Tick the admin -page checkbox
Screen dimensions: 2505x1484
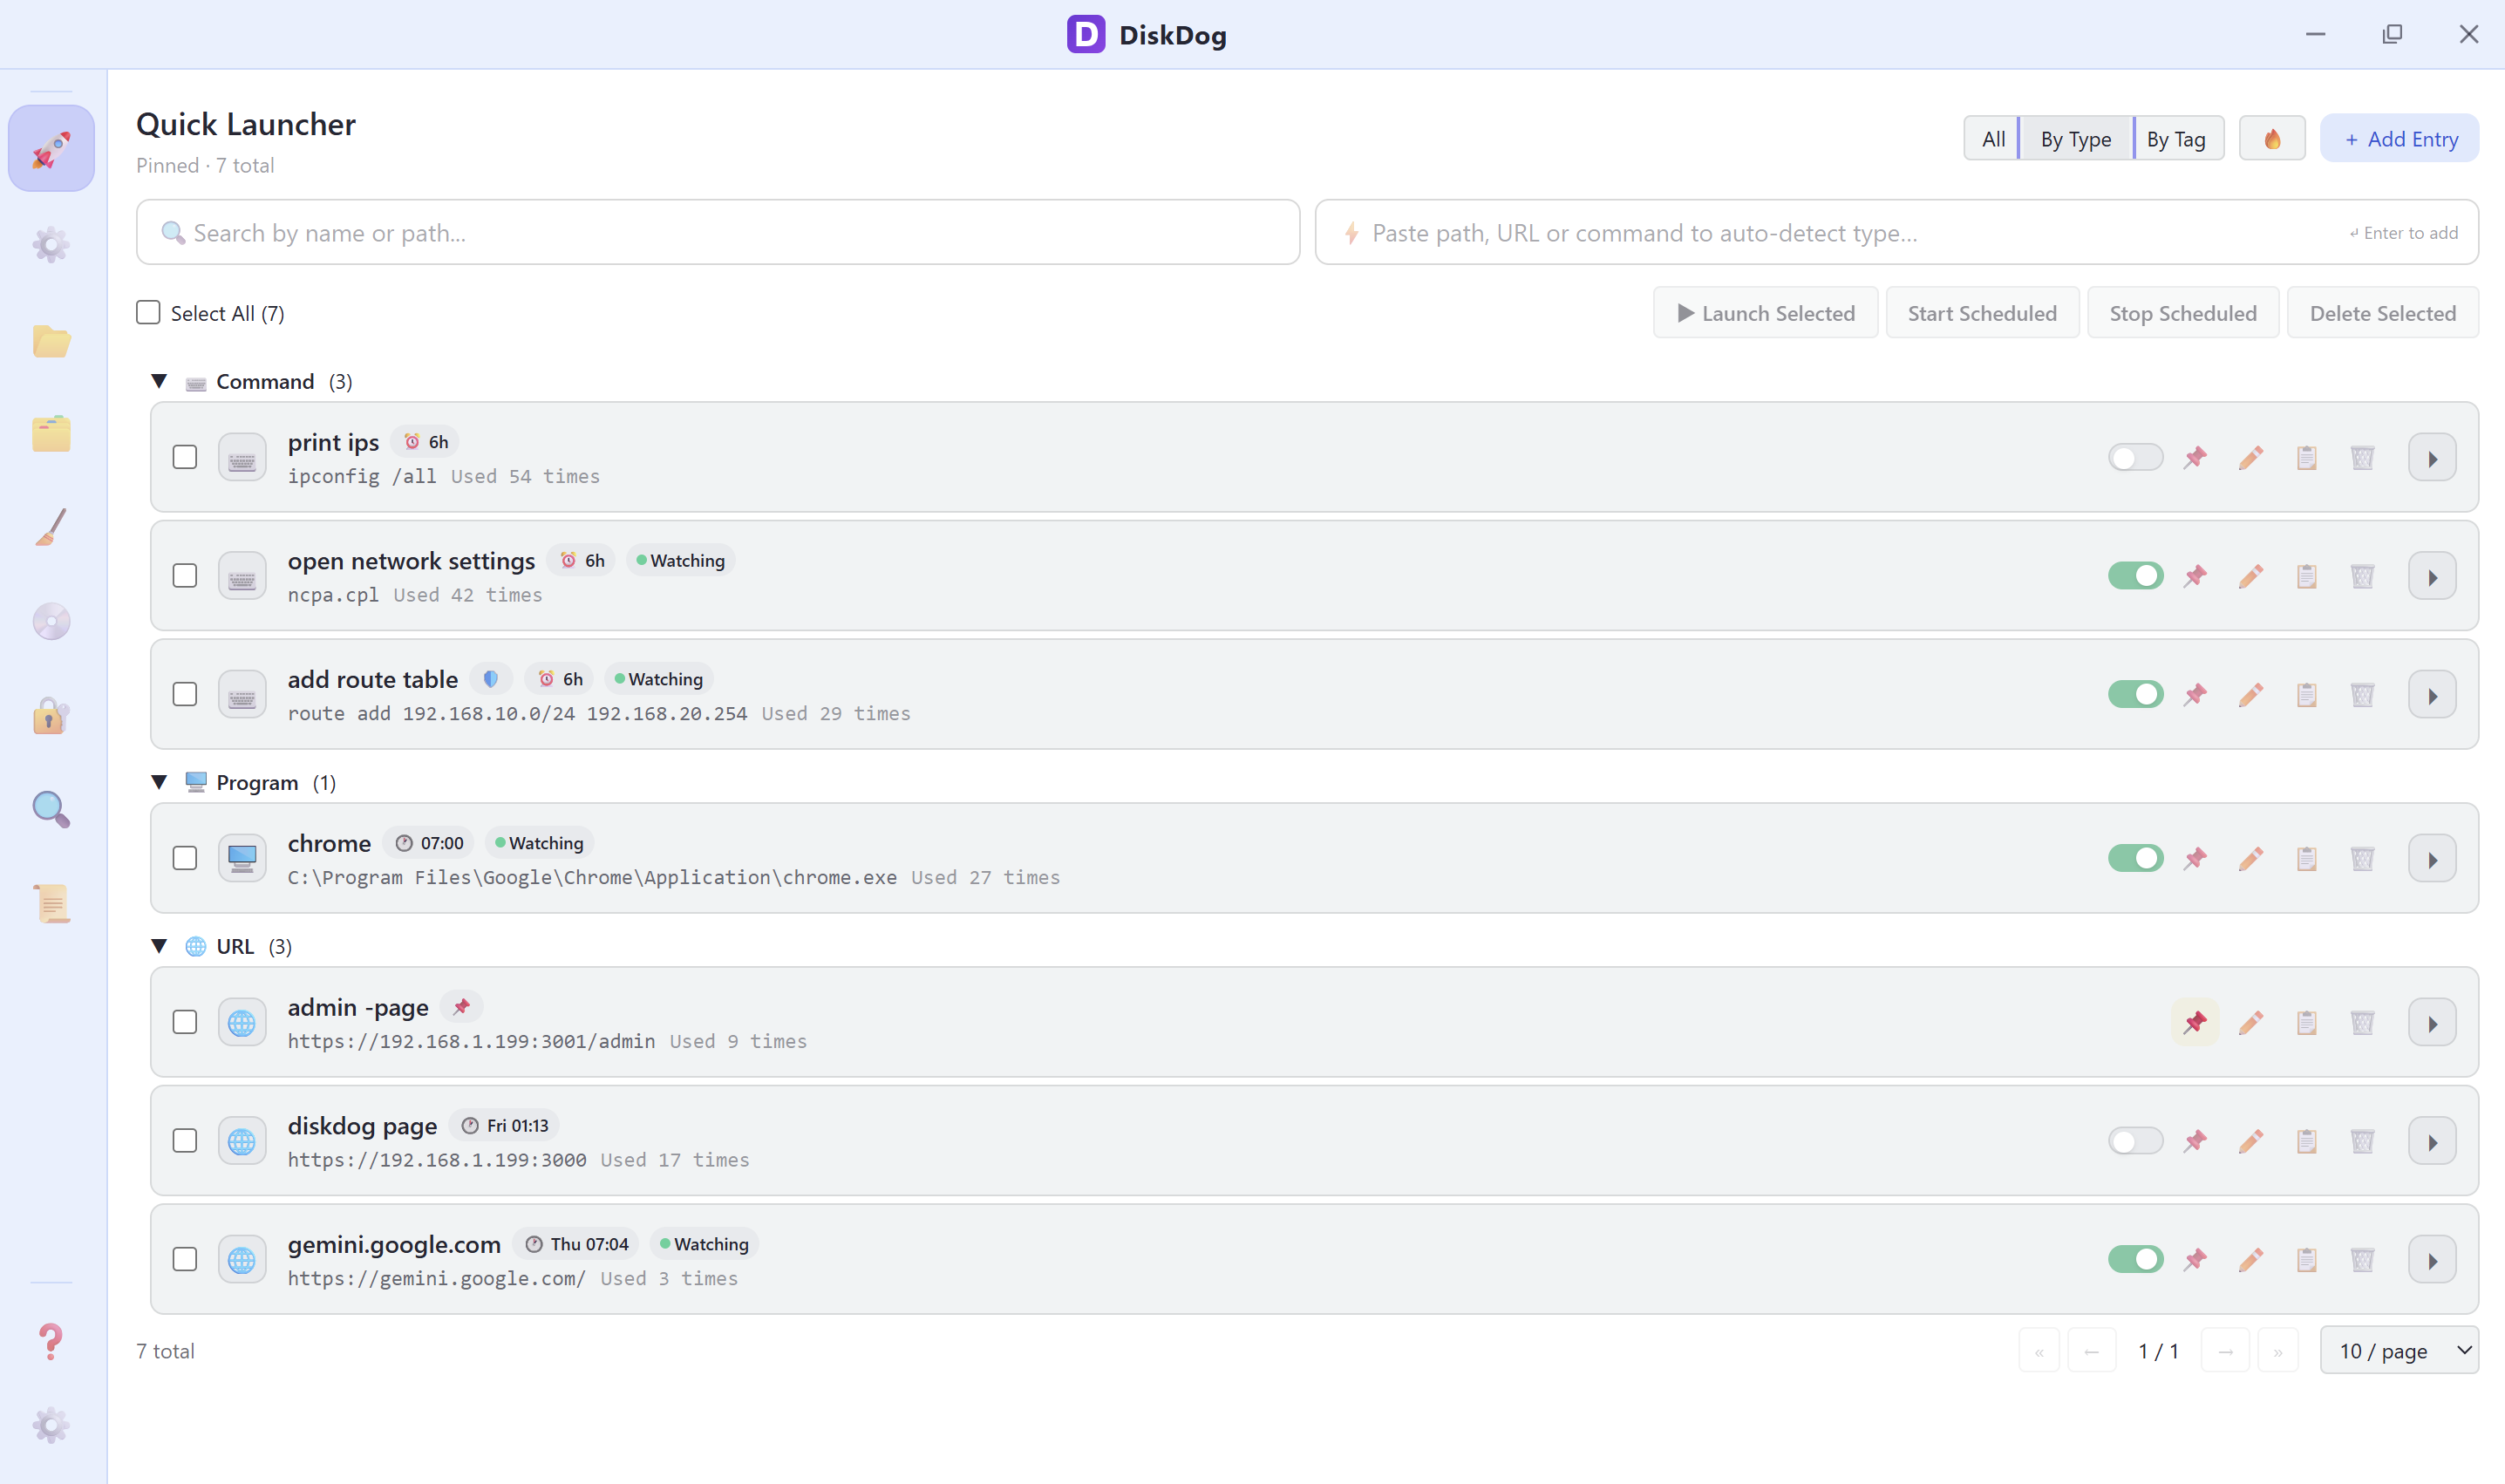click(x=185, y=1022)
